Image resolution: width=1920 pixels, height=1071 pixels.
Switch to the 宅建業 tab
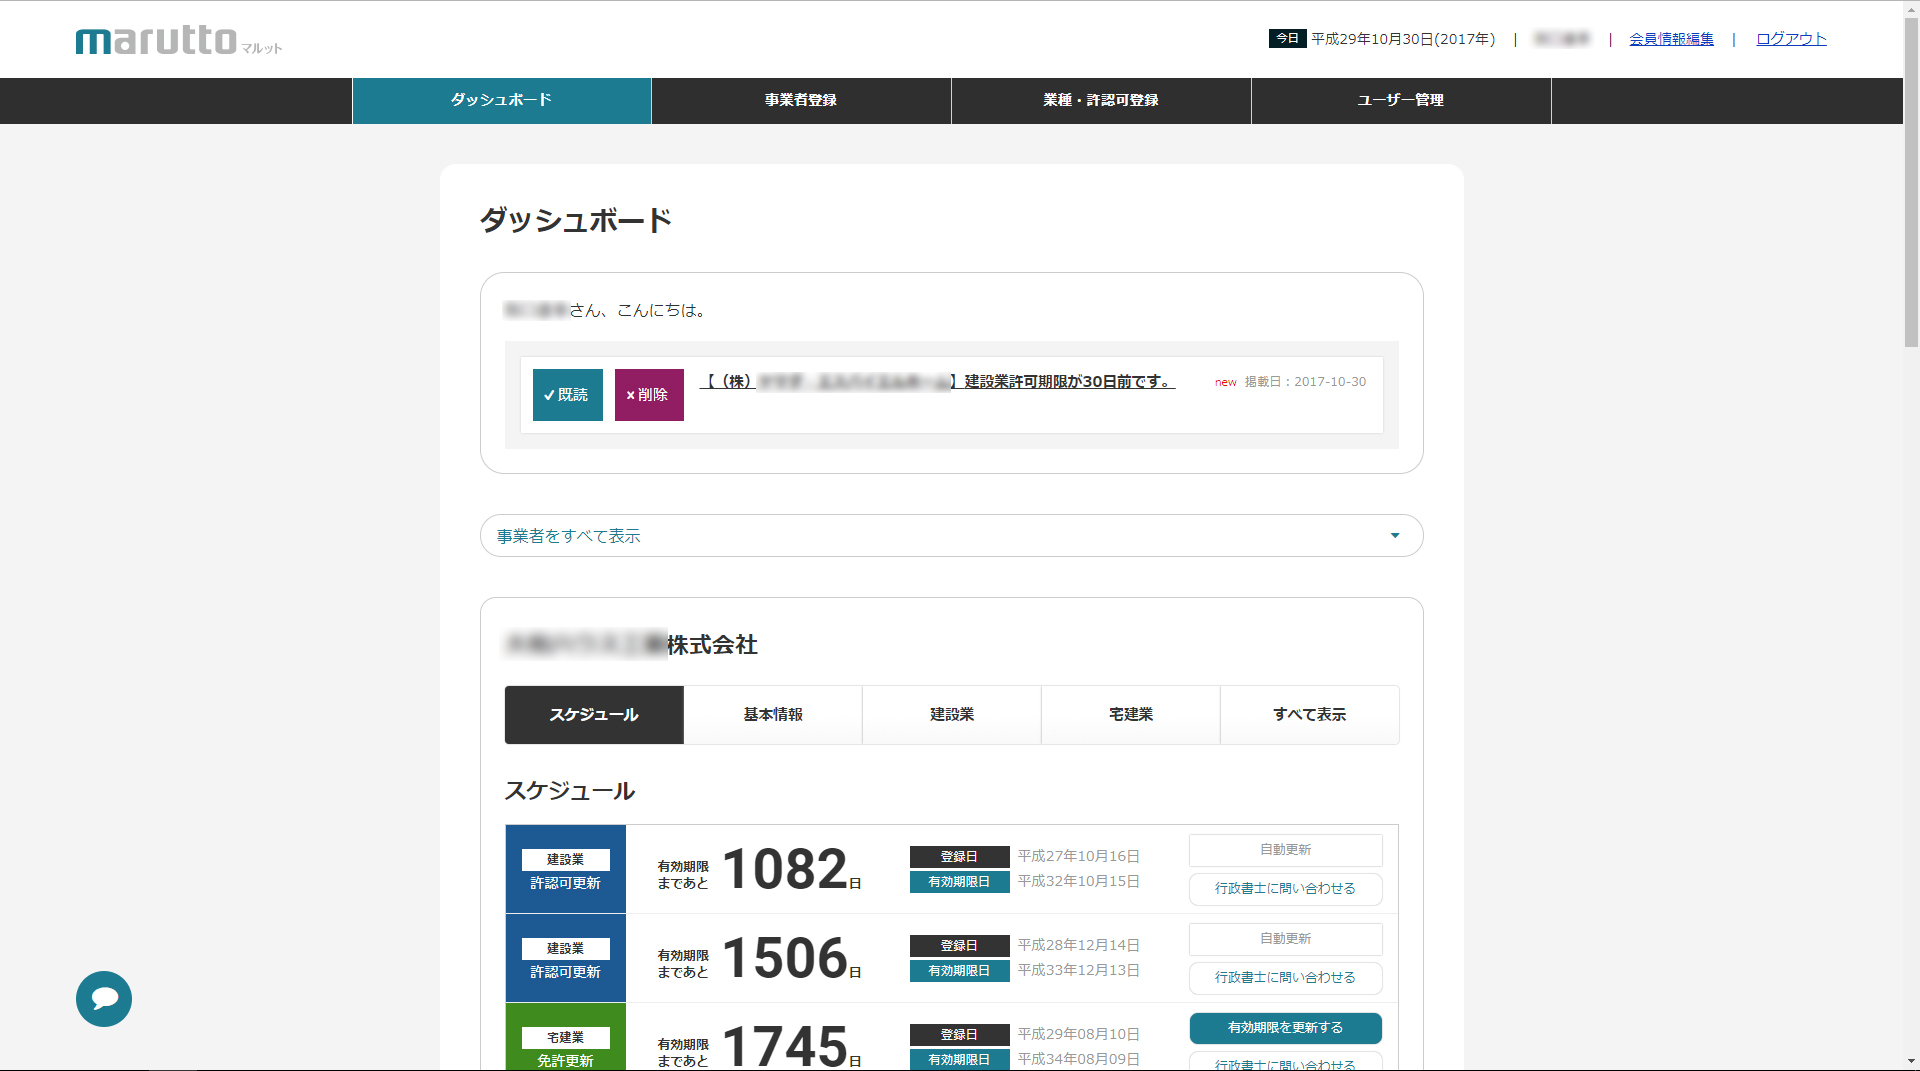1131,714
